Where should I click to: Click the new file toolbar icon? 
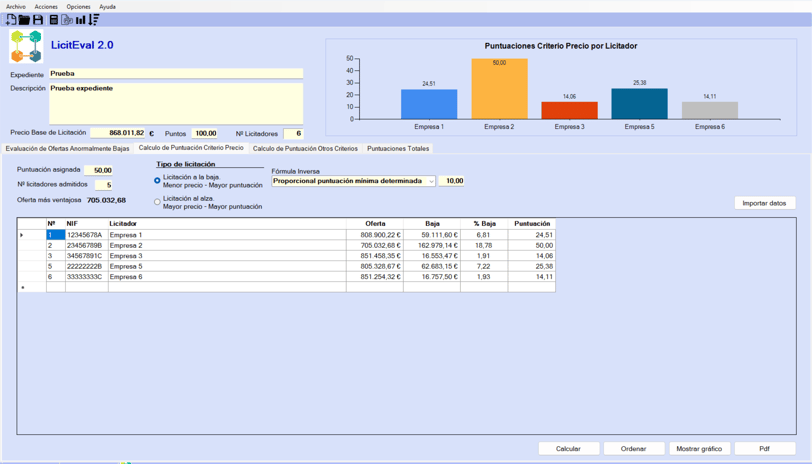pyautogui.click(x=10, y=20)
